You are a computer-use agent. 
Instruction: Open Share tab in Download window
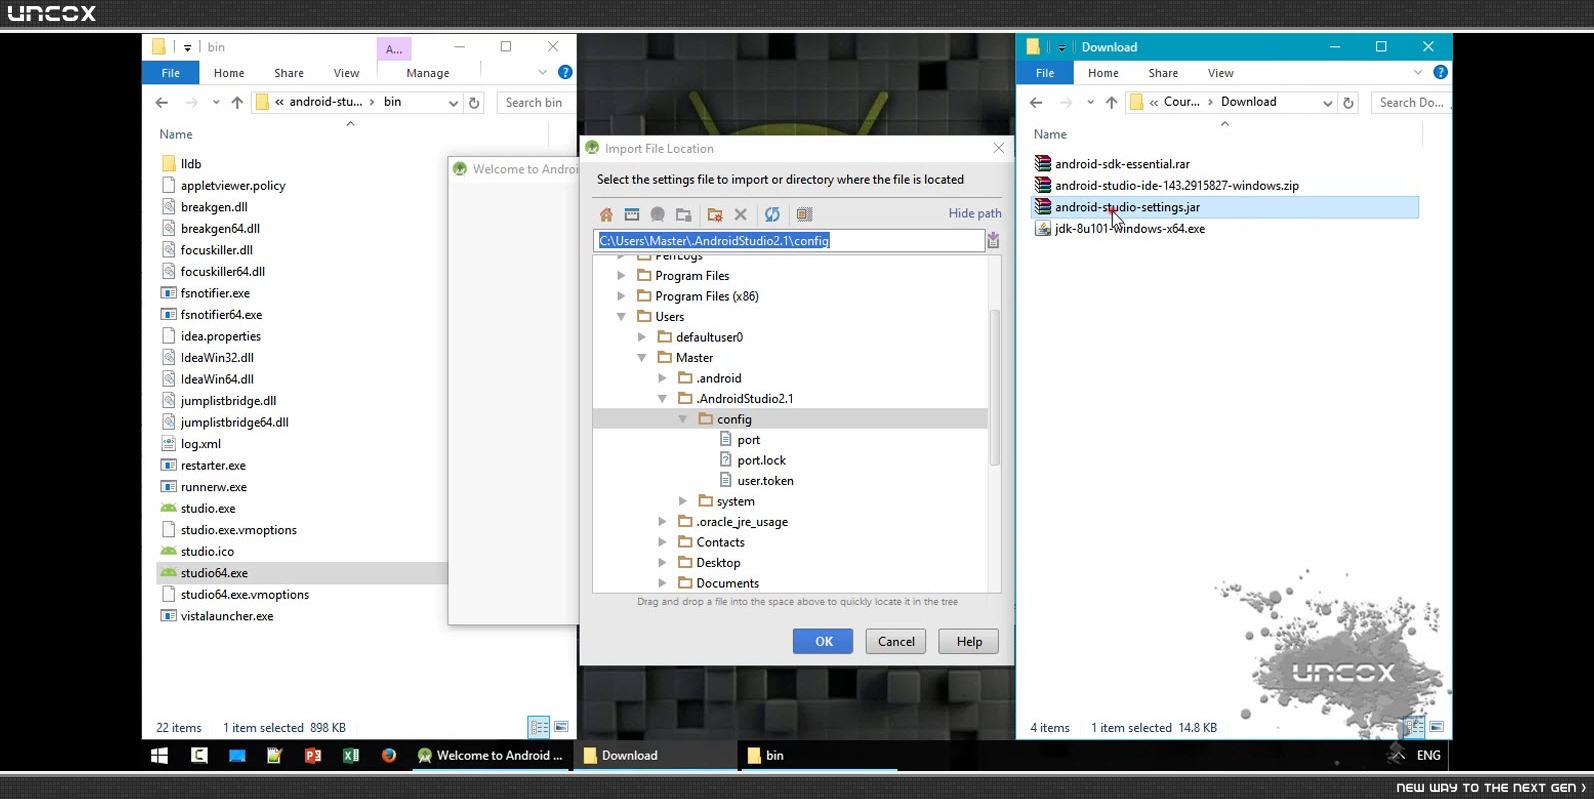(1163, 73)
